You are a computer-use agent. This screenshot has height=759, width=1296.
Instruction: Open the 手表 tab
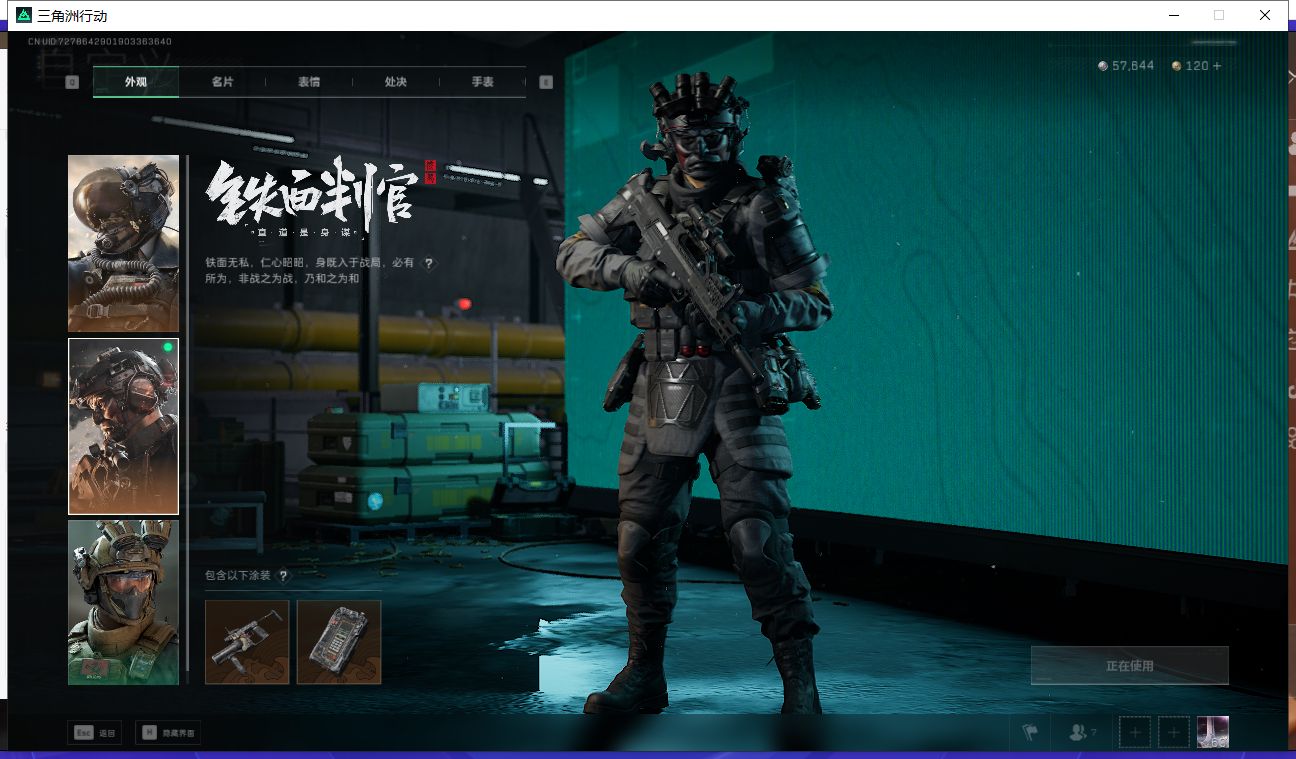(x=482, y=82)
